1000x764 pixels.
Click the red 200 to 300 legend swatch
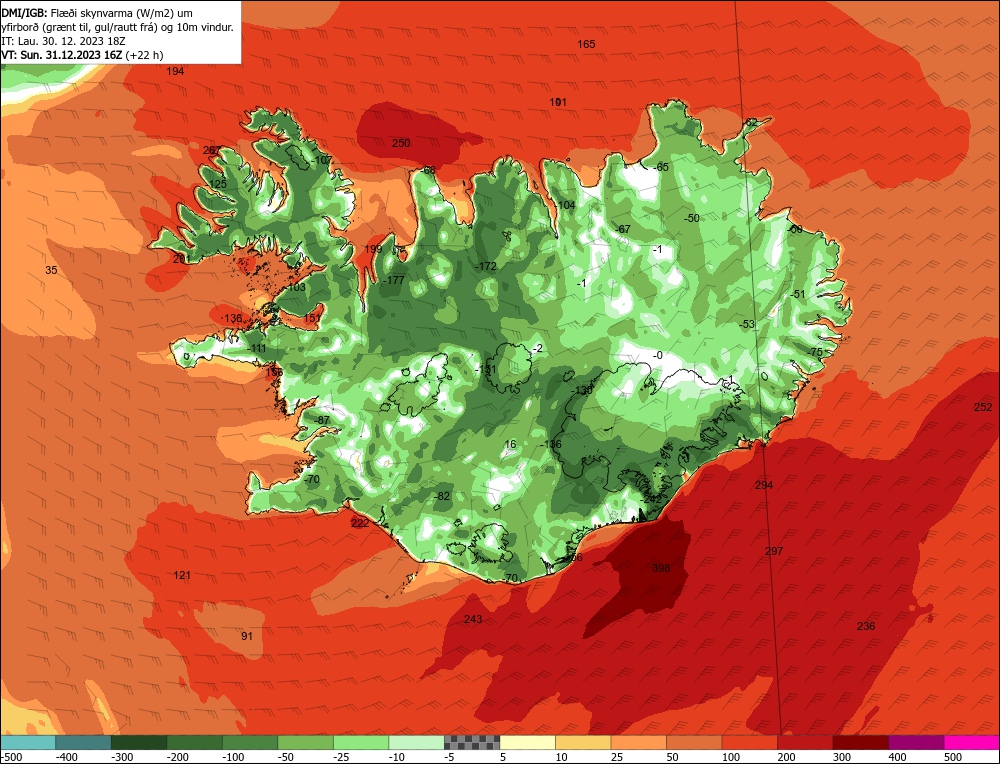(805, 742)
